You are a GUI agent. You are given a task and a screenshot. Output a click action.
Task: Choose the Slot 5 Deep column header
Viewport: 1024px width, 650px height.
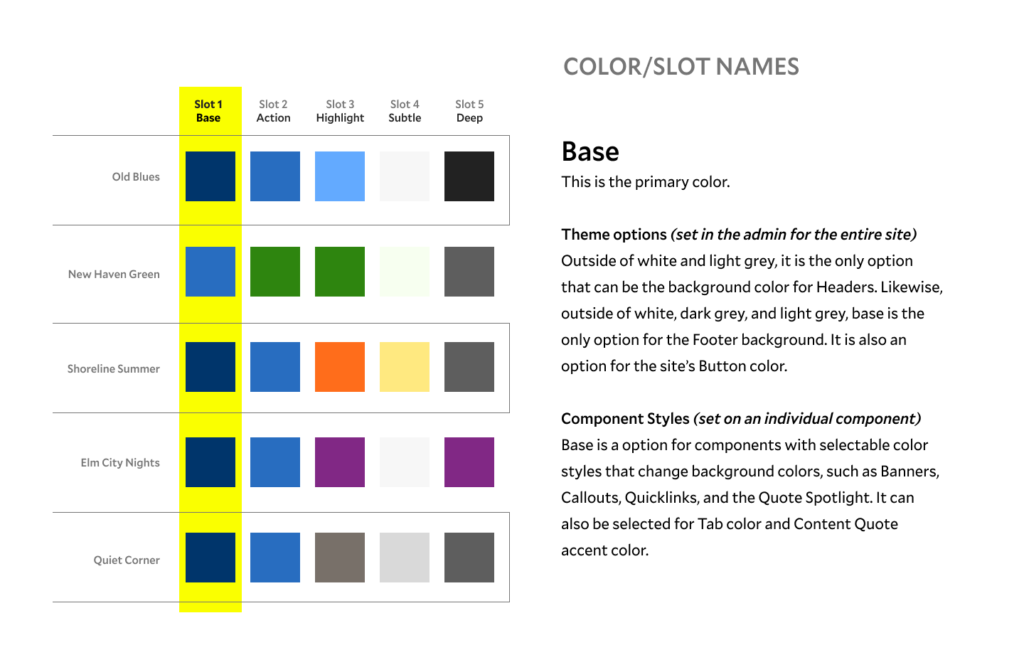click(x=469, y=111)
